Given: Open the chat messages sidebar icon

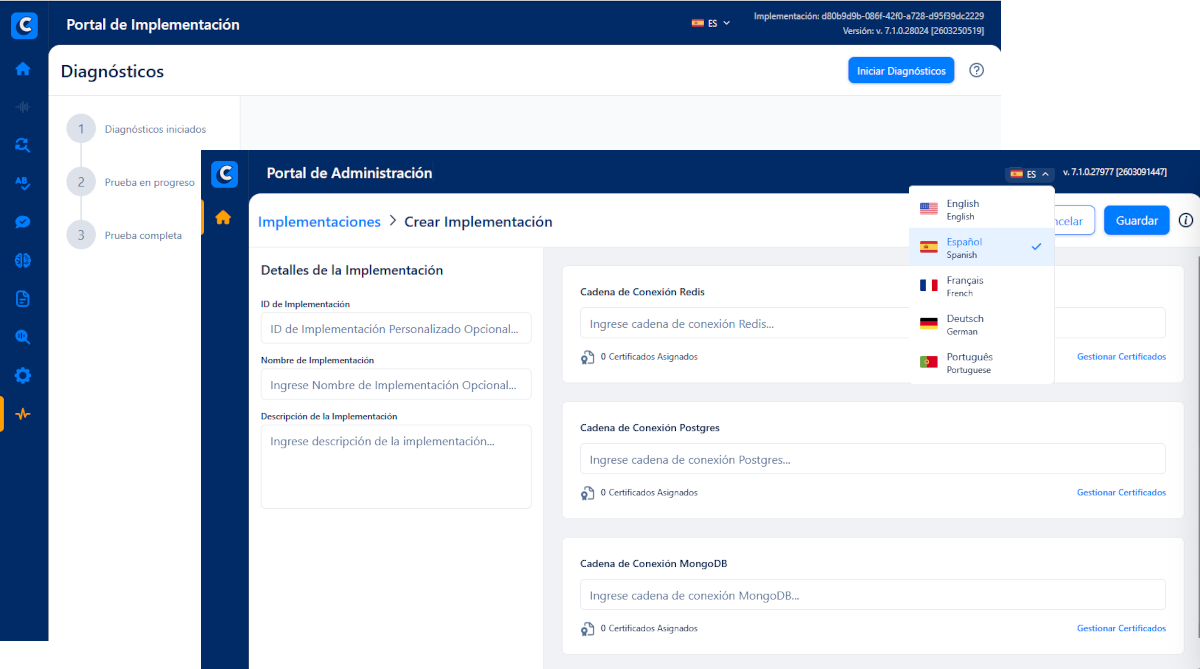Looking at the screenshot, I should (23, 221).
